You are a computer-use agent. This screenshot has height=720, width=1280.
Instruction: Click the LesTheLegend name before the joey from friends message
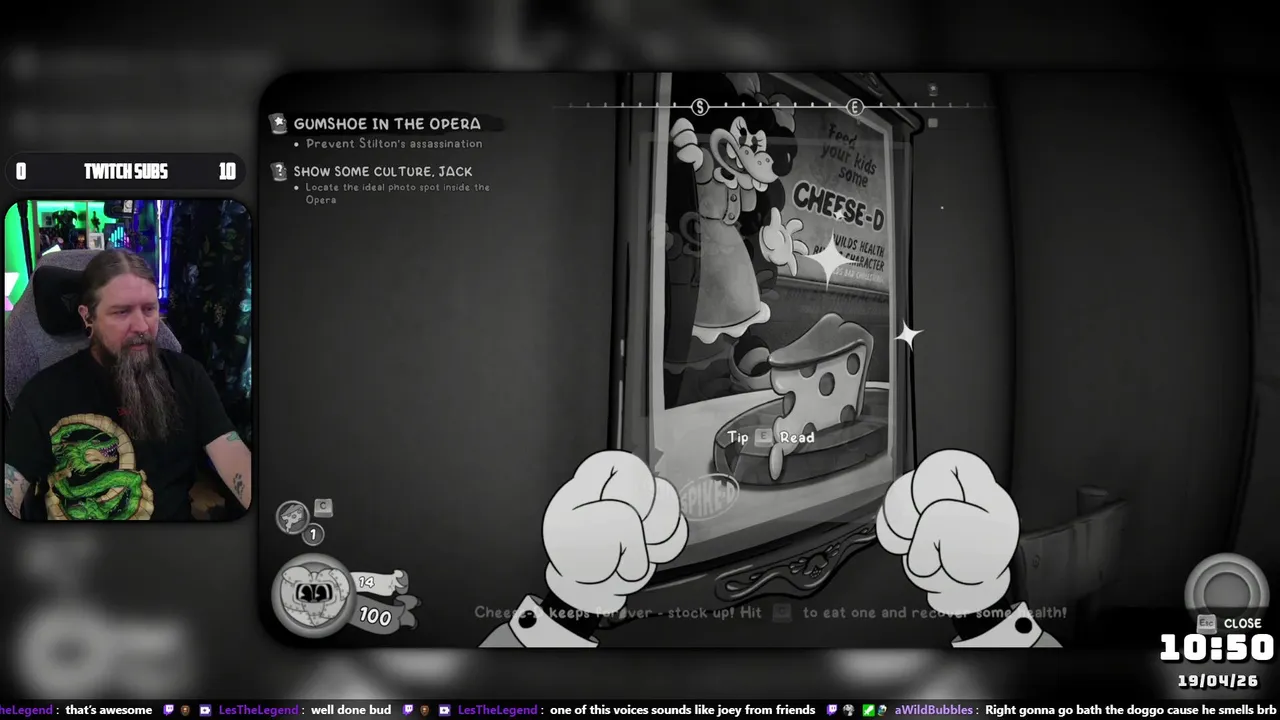tap(498, 710)
